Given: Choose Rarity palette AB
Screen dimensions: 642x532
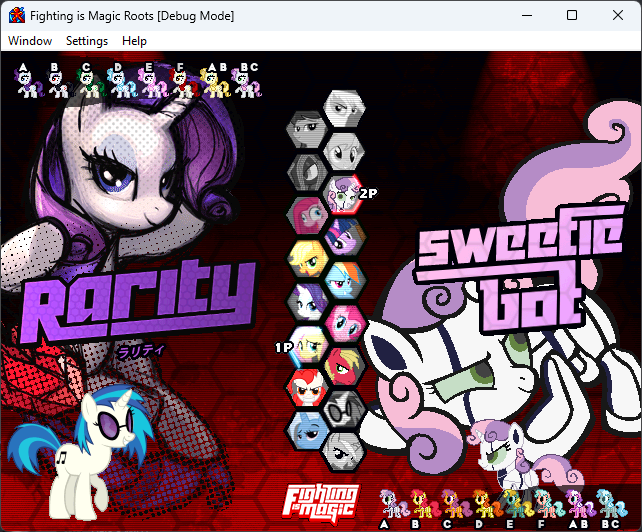Looking at the screenshot, I should coord(215,81).
